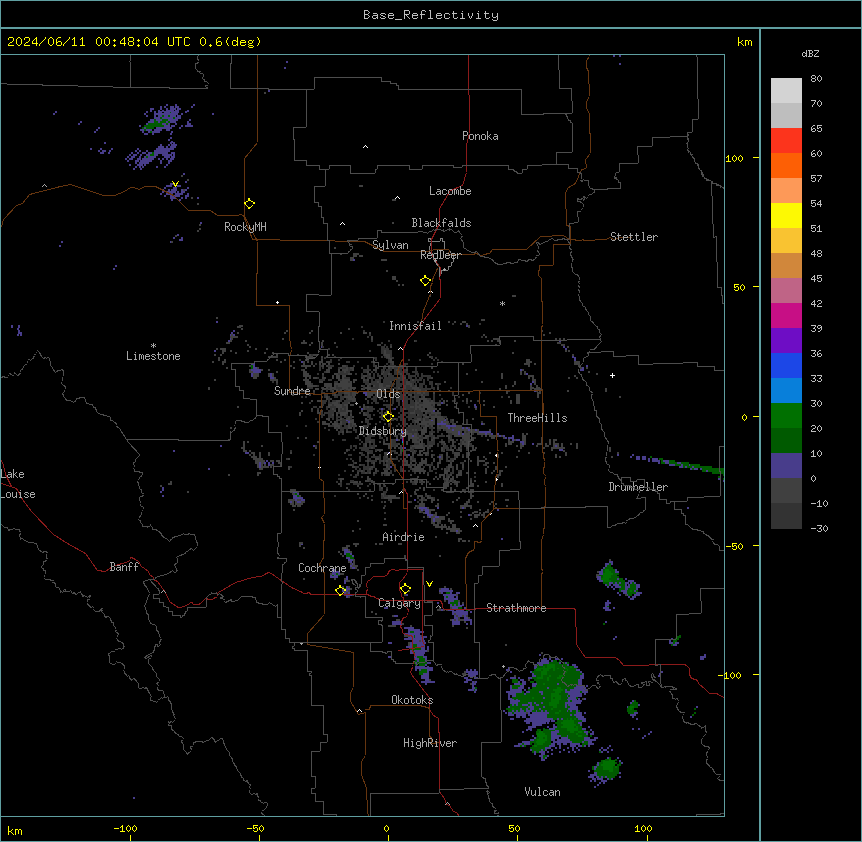Viewport: 862px width, 842px height.
Task: Click the Vulcan town label
Action: pos(543,792)
